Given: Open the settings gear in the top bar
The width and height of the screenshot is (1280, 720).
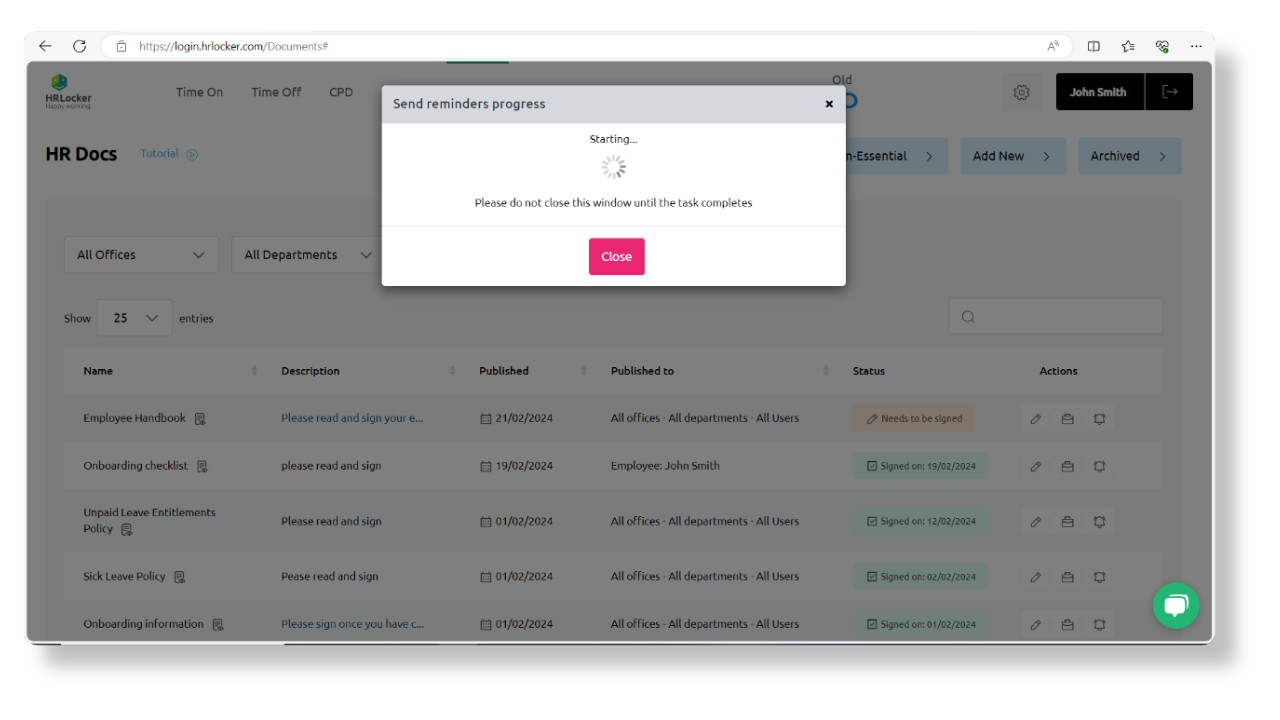Looking at the screenshot, I should (1021, 91).
